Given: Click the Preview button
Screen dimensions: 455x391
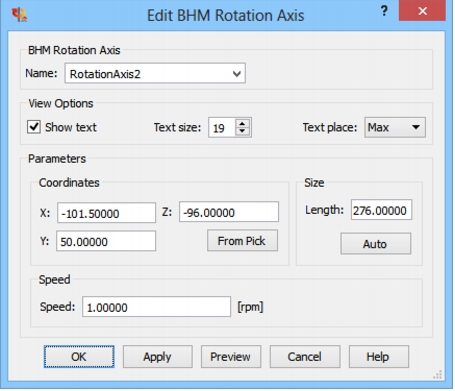Looking at the screenshot, I should coord(231,357).
